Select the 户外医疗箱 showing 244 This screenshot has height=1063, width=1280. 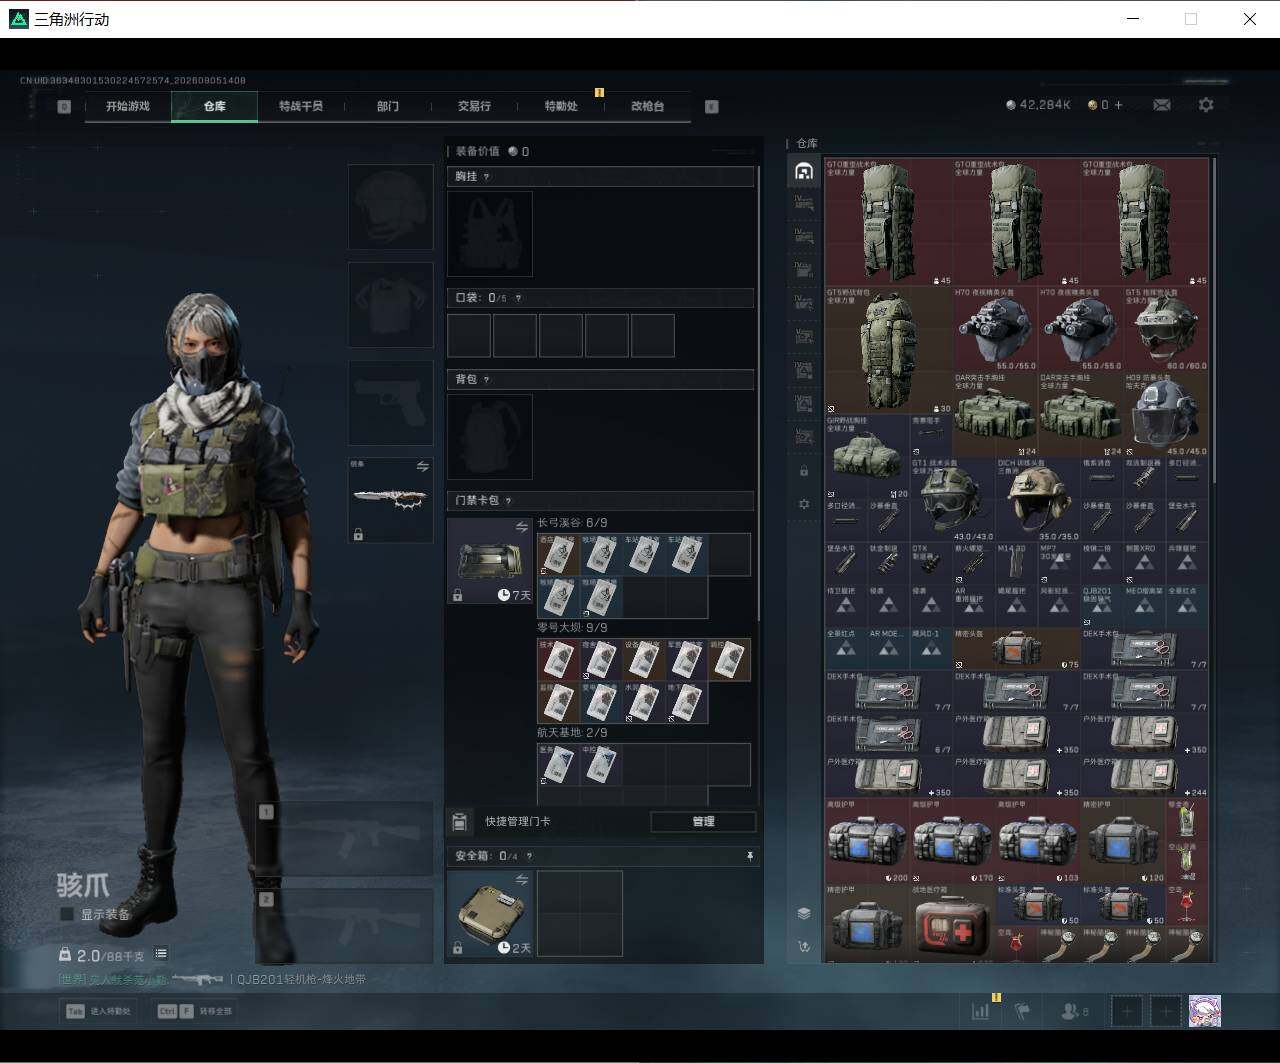click(1145, 777)
